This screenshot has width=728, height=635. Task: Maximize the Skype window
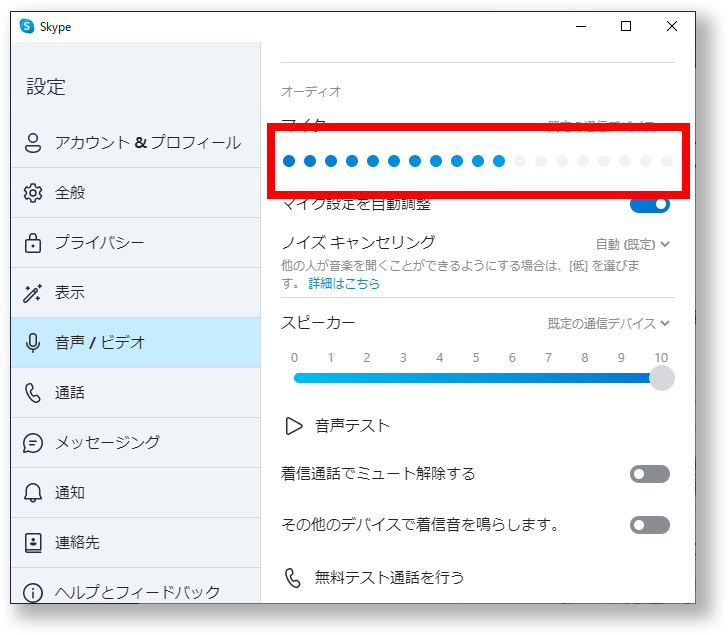coord(626,26)
